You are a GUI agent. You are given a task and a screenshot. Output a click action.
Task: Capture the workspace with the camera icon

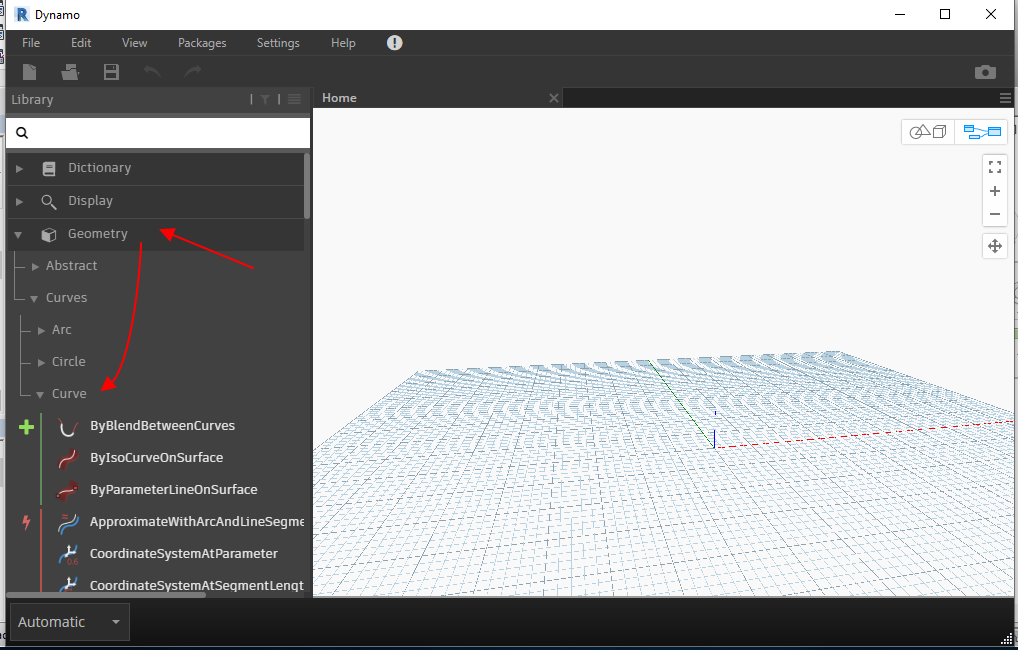(985, 72)
